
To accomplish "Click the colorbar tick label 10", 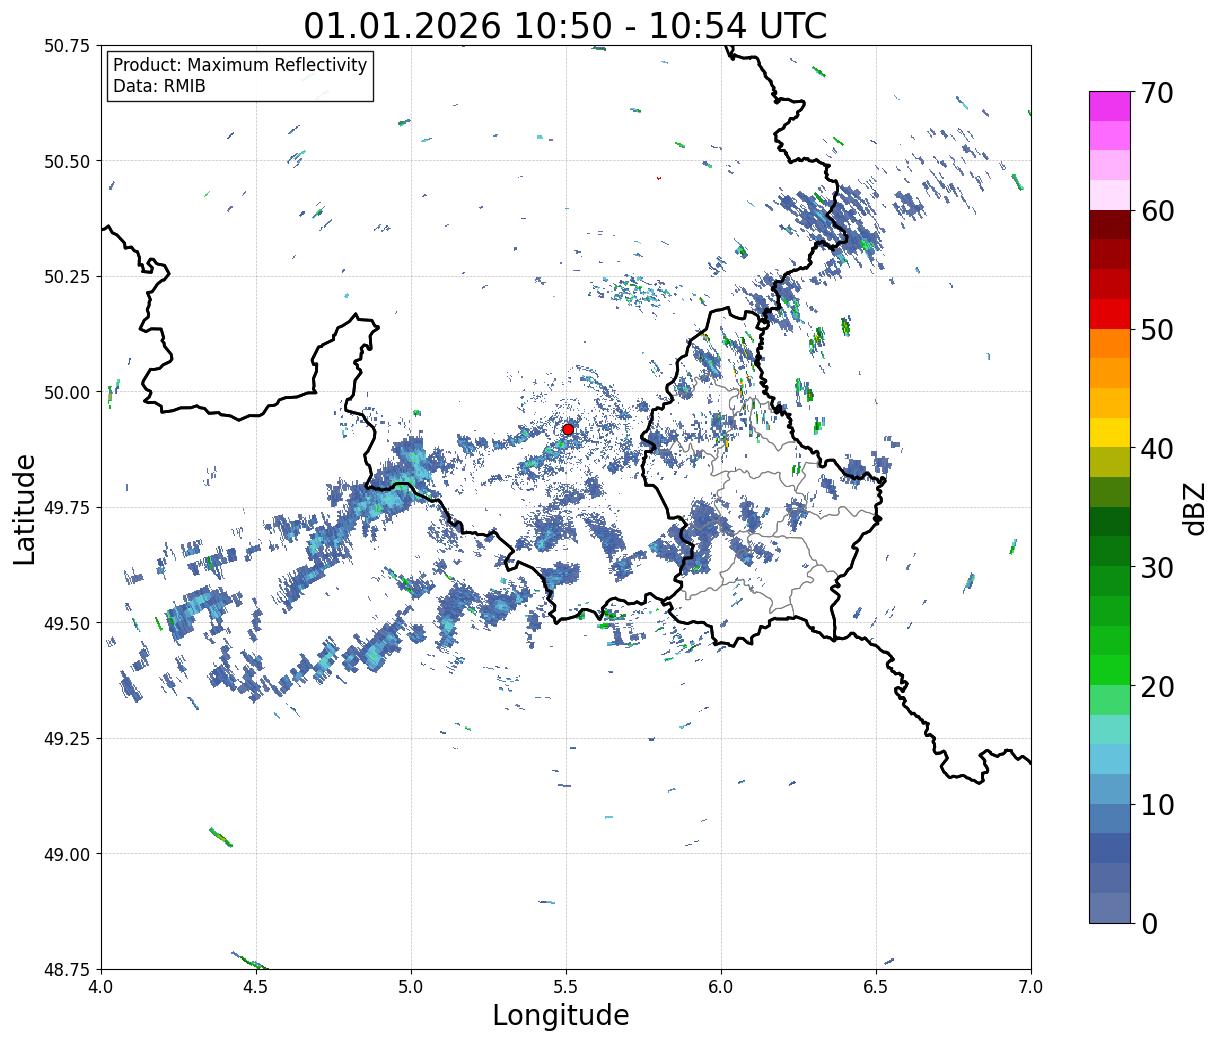I will 1157,804.
